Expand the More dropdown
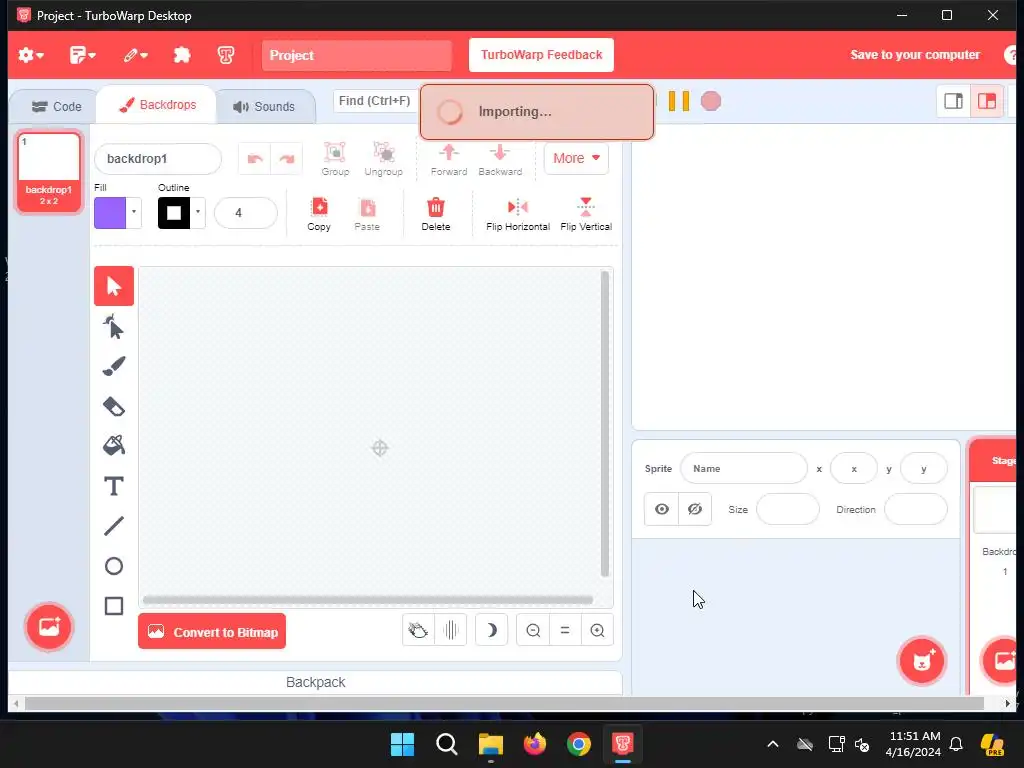The width and height of the screenshot is (1024, 768). tap(576, 158)
